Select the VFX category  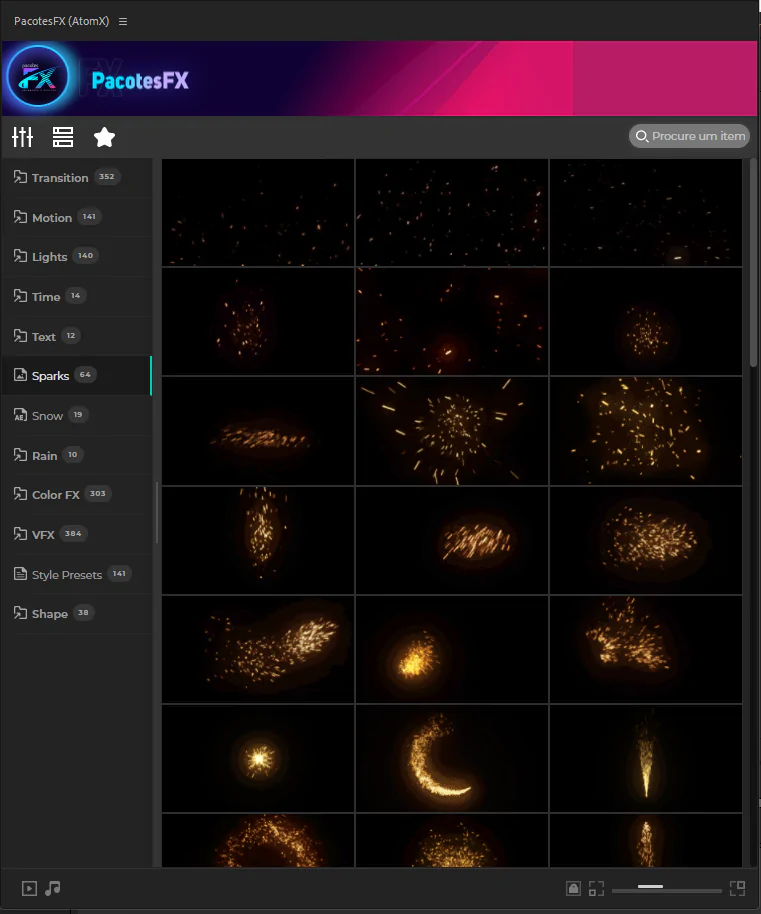coord(43,535)
